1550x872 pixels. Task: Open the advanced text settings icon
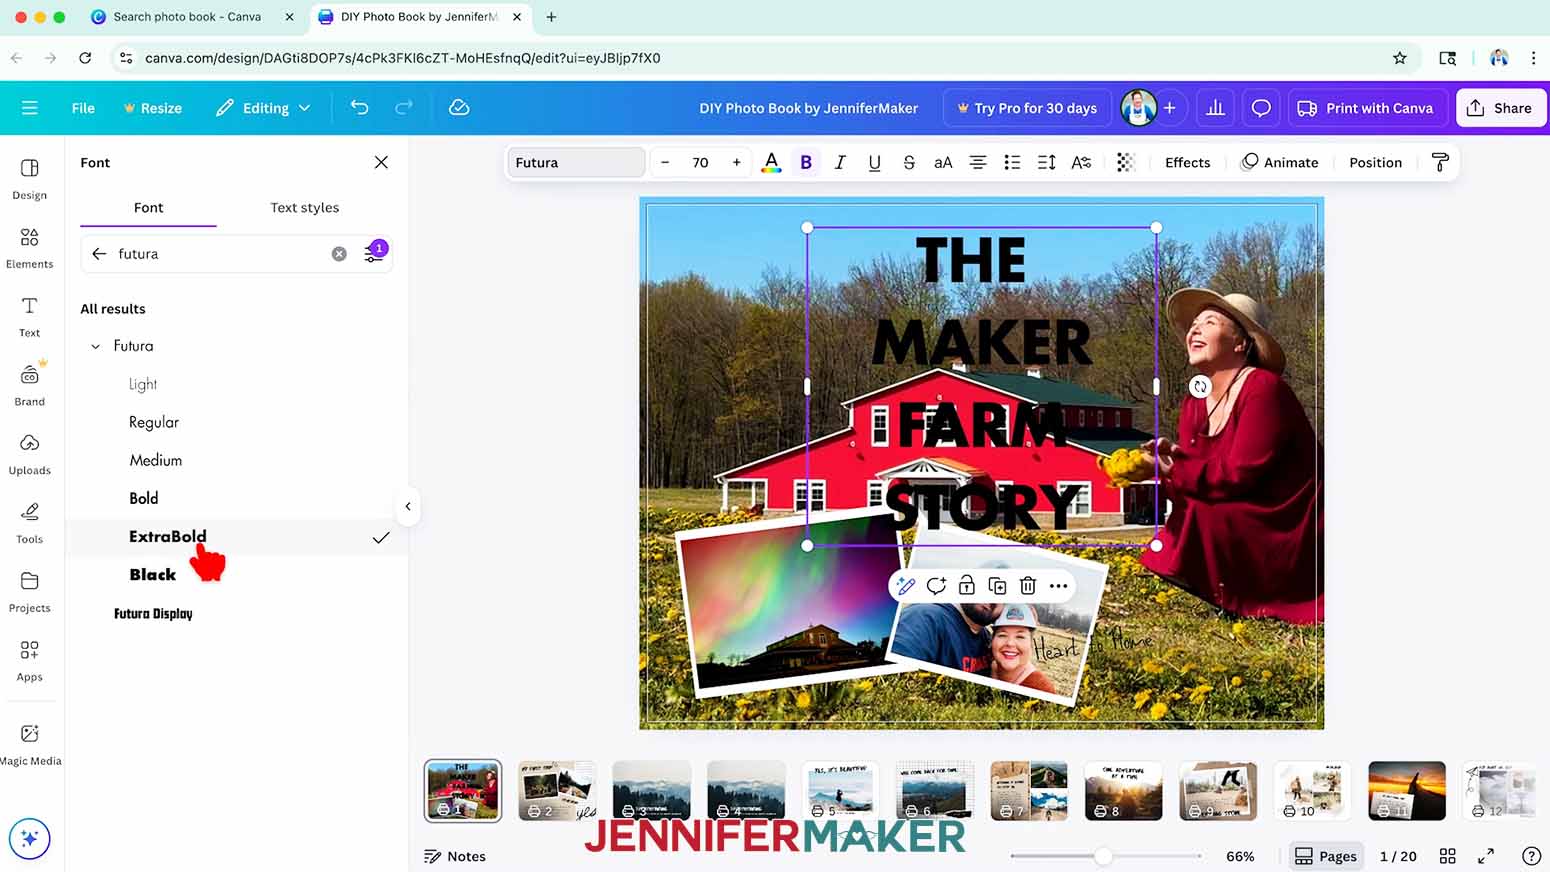click(x=1081, y=163)
